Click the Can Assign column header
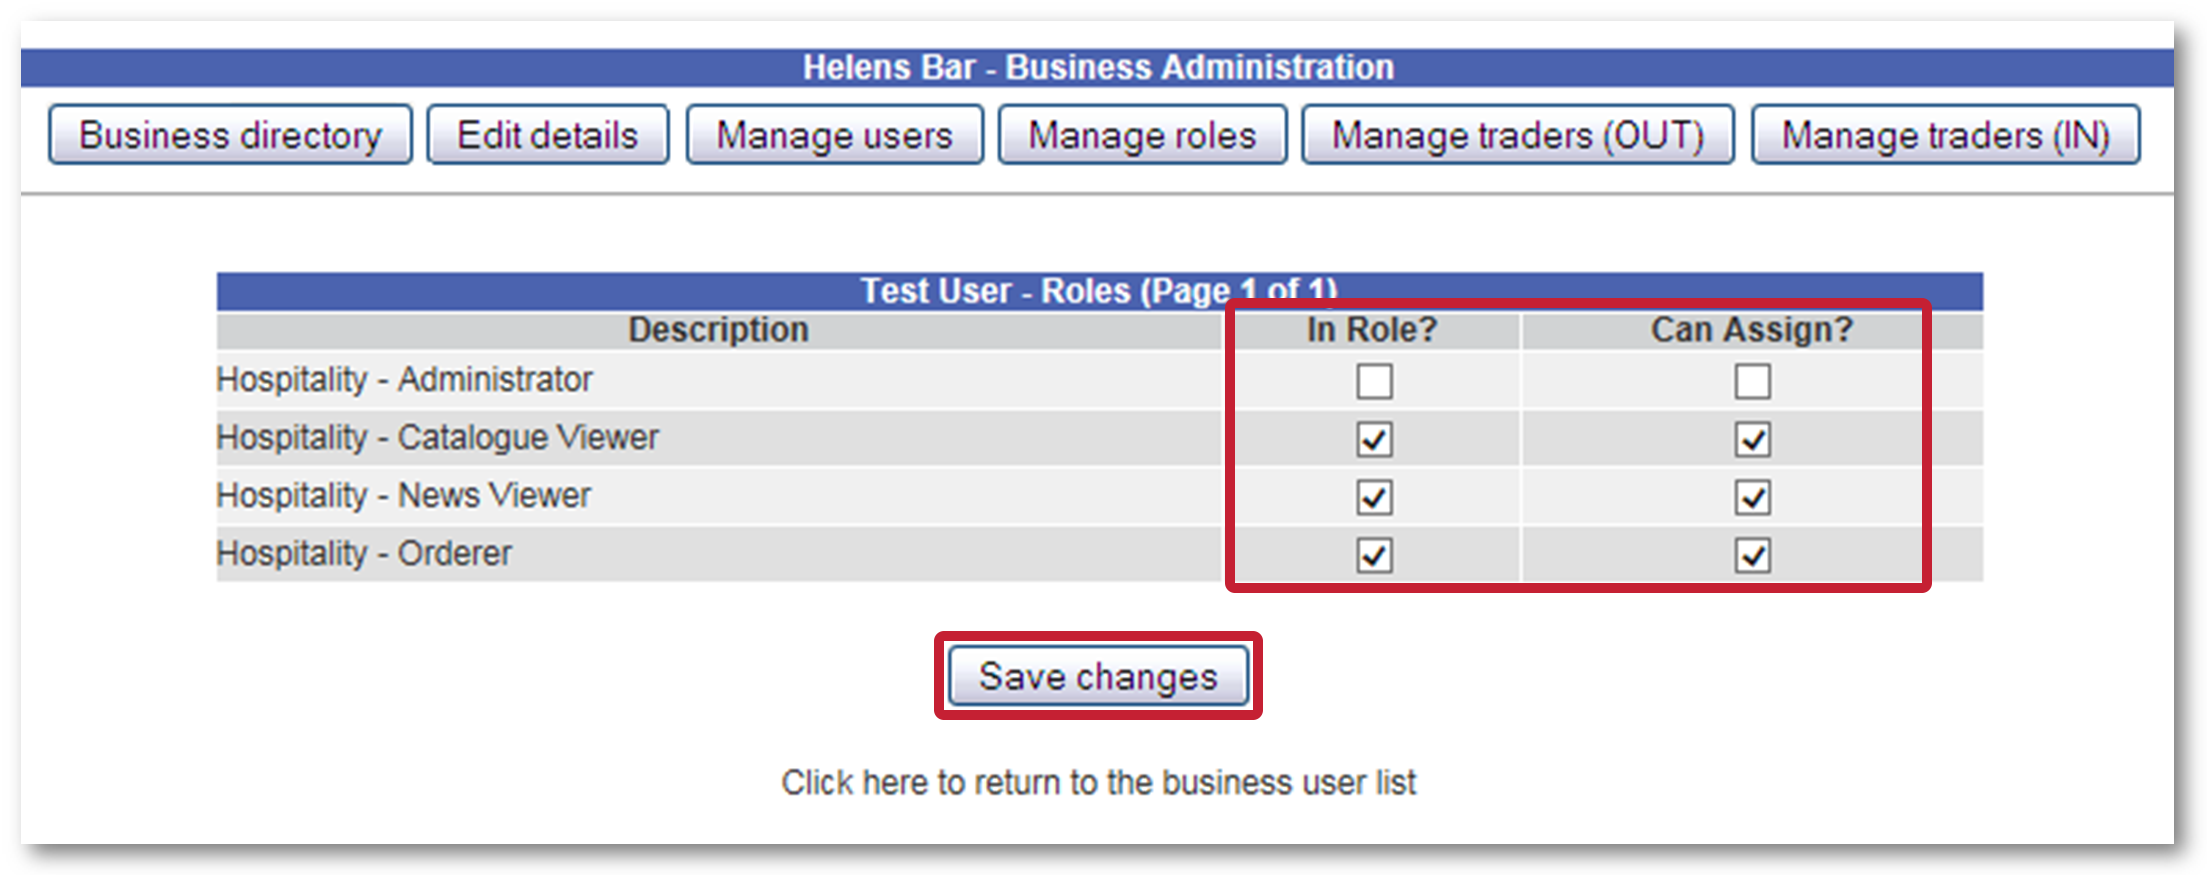Viewport: 2207px width, 875px height. tap(1751, 329)
